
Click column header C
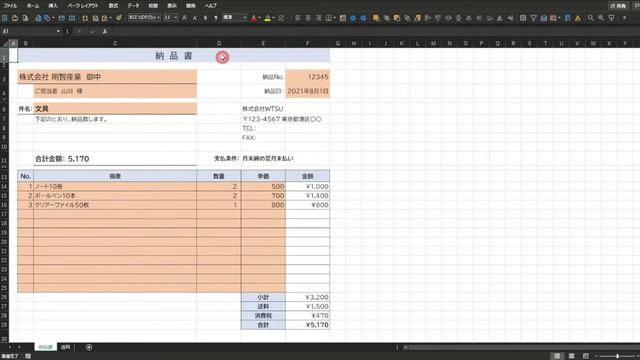click(115, 43)
